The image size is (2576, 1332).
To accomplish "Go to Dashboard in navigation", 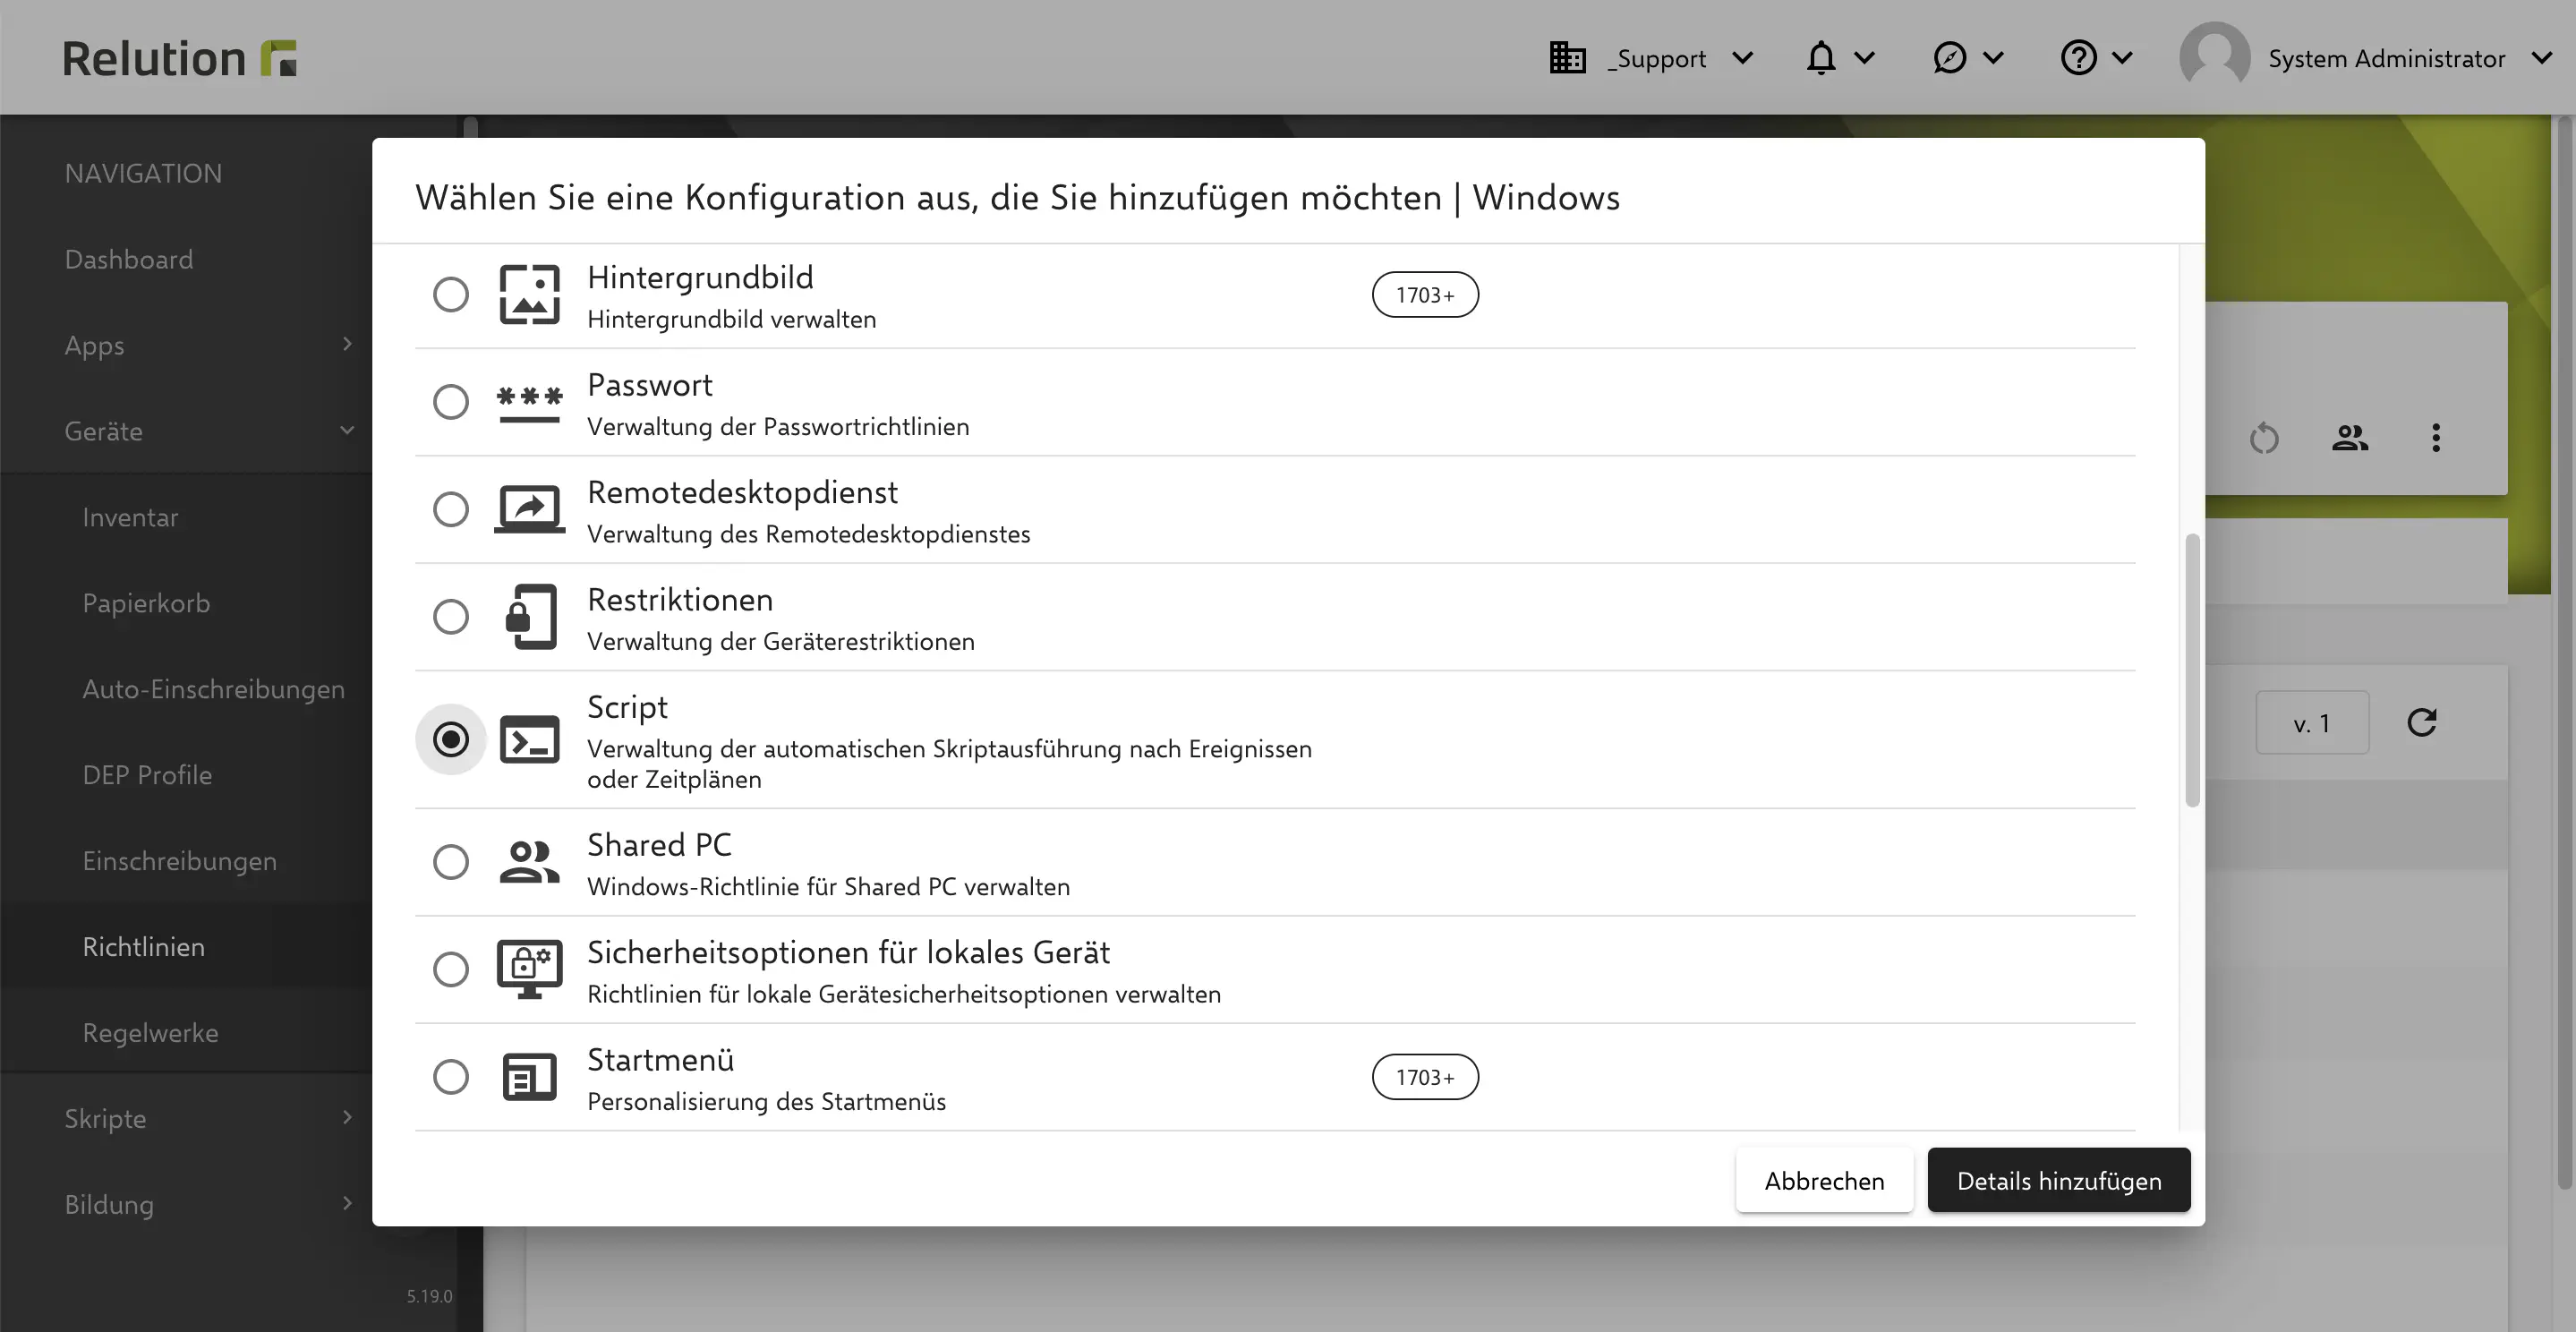I will pos(129,260).
